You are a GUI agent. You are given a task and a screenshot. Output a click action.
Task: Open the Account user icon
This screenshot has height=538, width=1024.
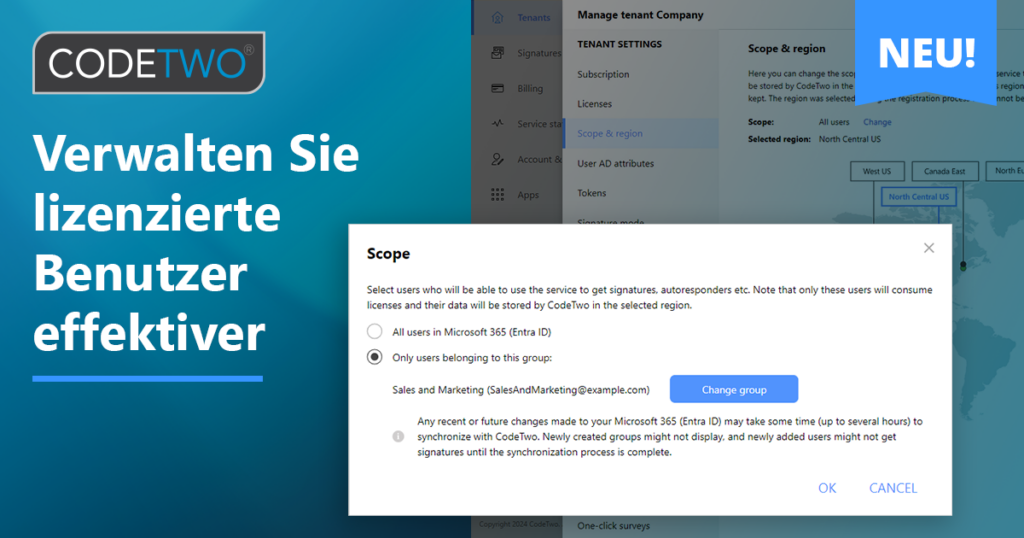coord(498,159)
